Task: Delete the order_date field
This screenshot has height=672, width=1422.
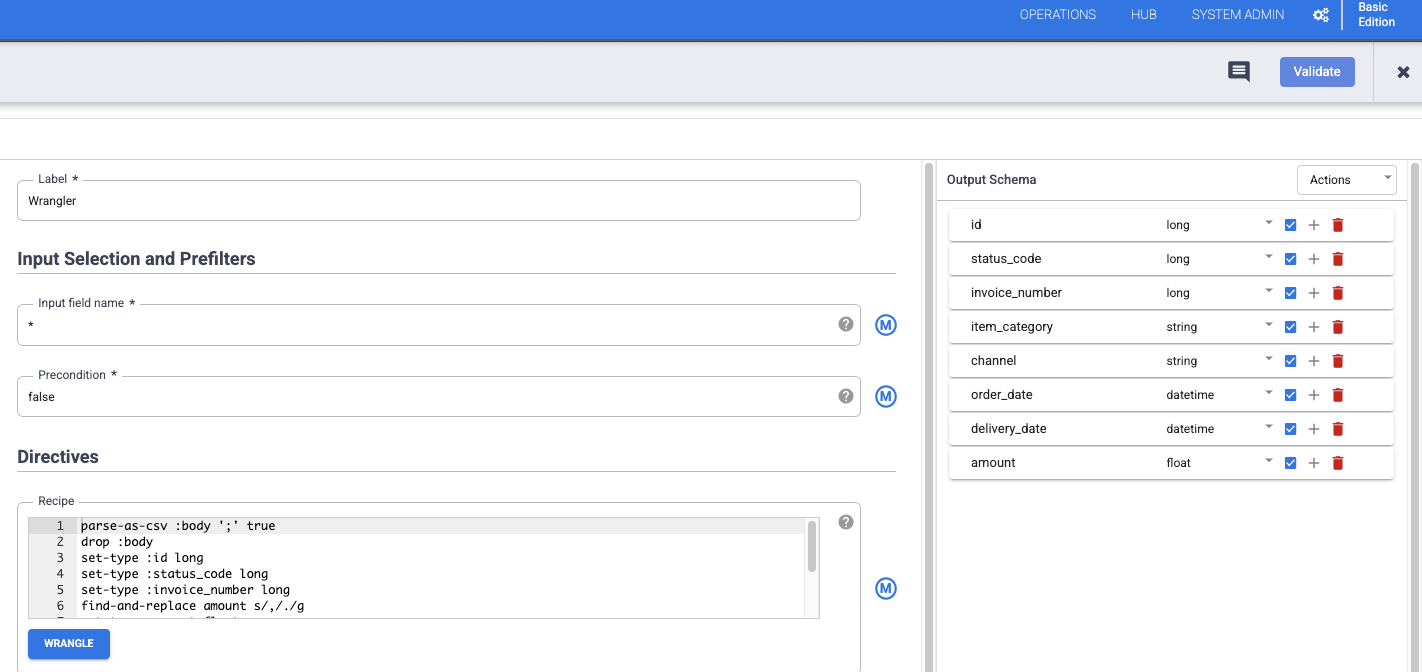Action: (x=1338, y=395)
